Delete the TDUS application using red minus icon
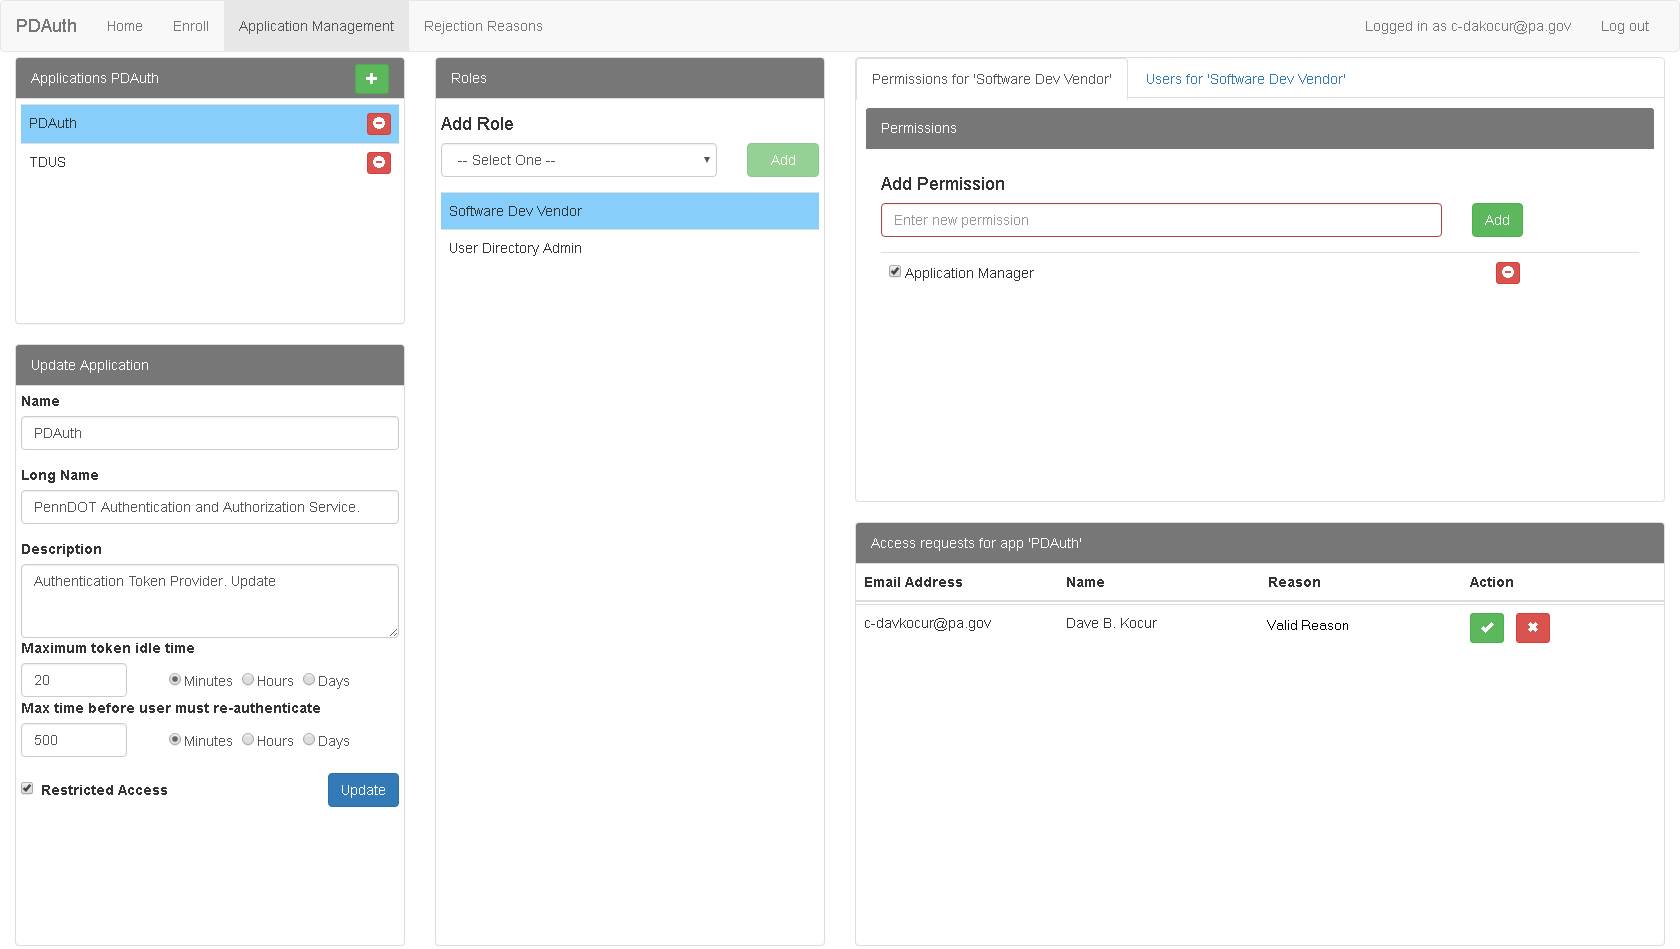Screen dimensions: 1680x949 (x=379, y=162)
